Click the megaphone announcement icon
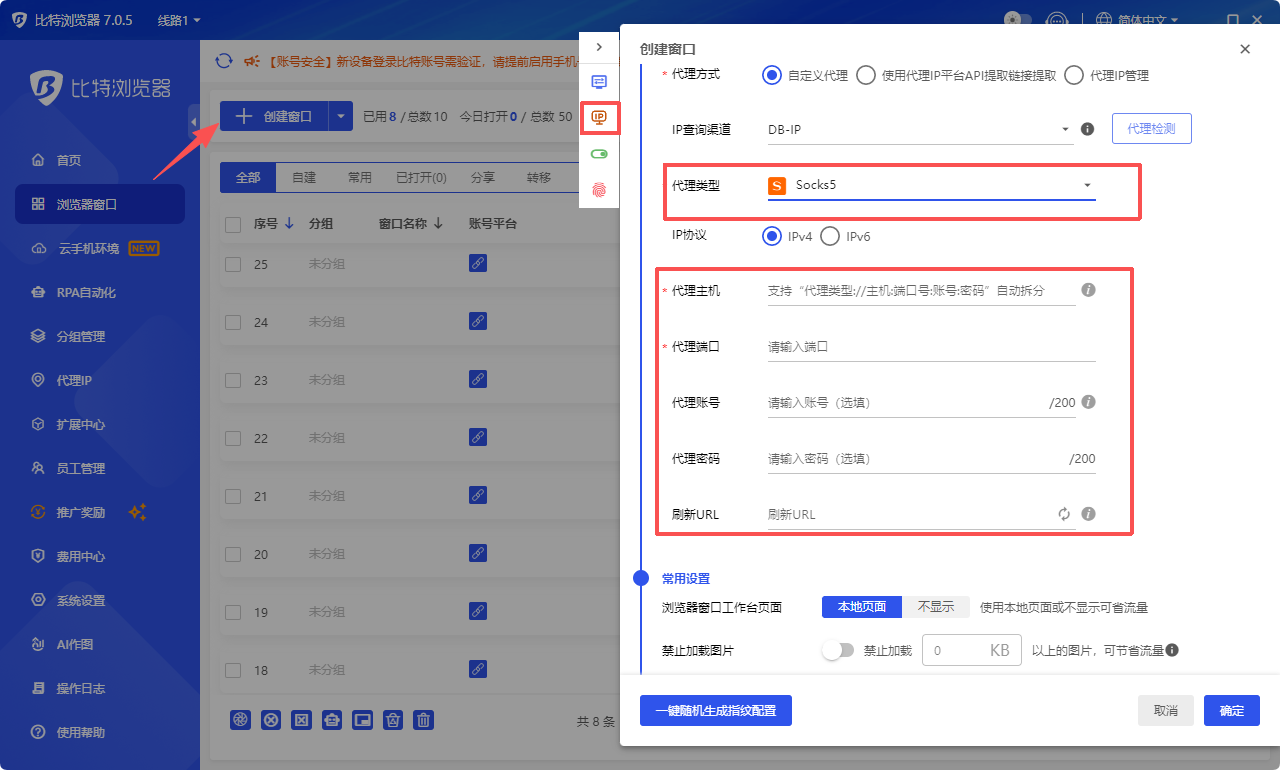 tap(252, 61)
